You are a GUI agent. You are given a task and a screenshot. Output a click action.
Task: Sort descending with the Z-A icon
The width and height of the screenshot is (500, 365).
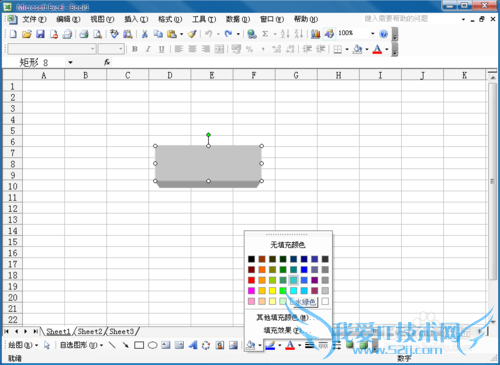coord(299,34)
